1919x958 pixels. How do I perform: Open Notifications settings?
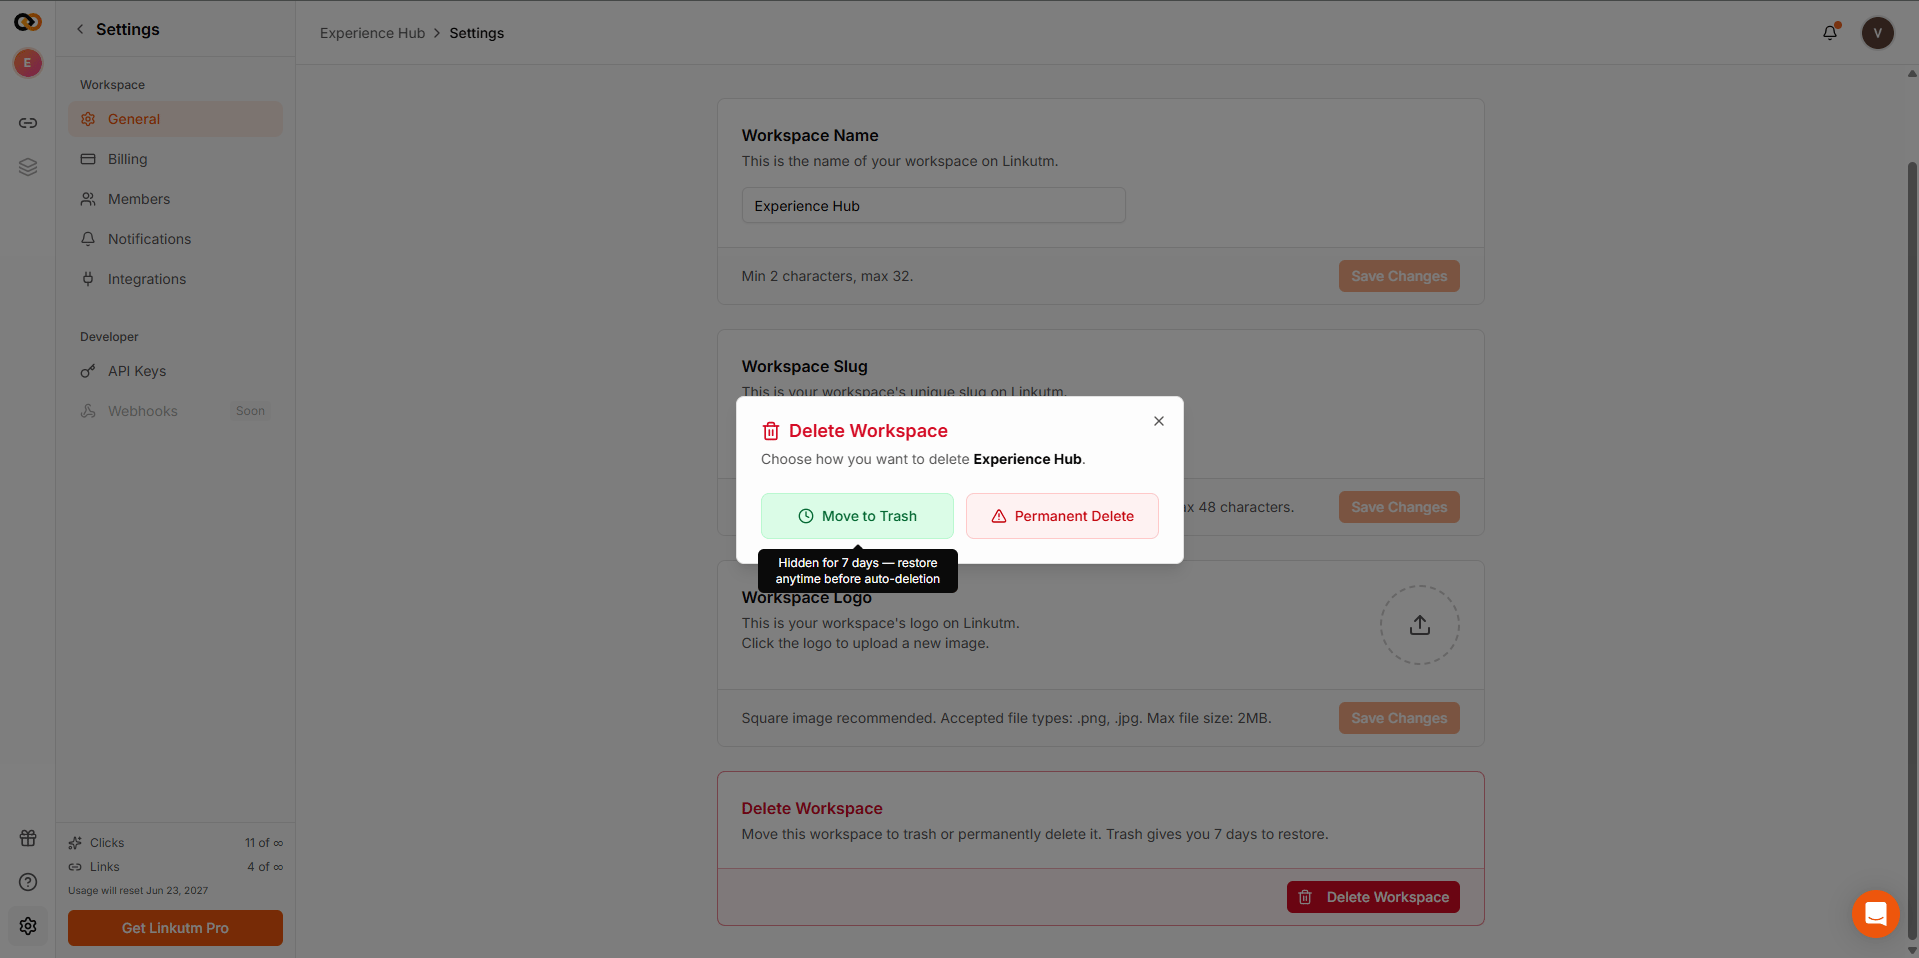[x=175, y=239]
